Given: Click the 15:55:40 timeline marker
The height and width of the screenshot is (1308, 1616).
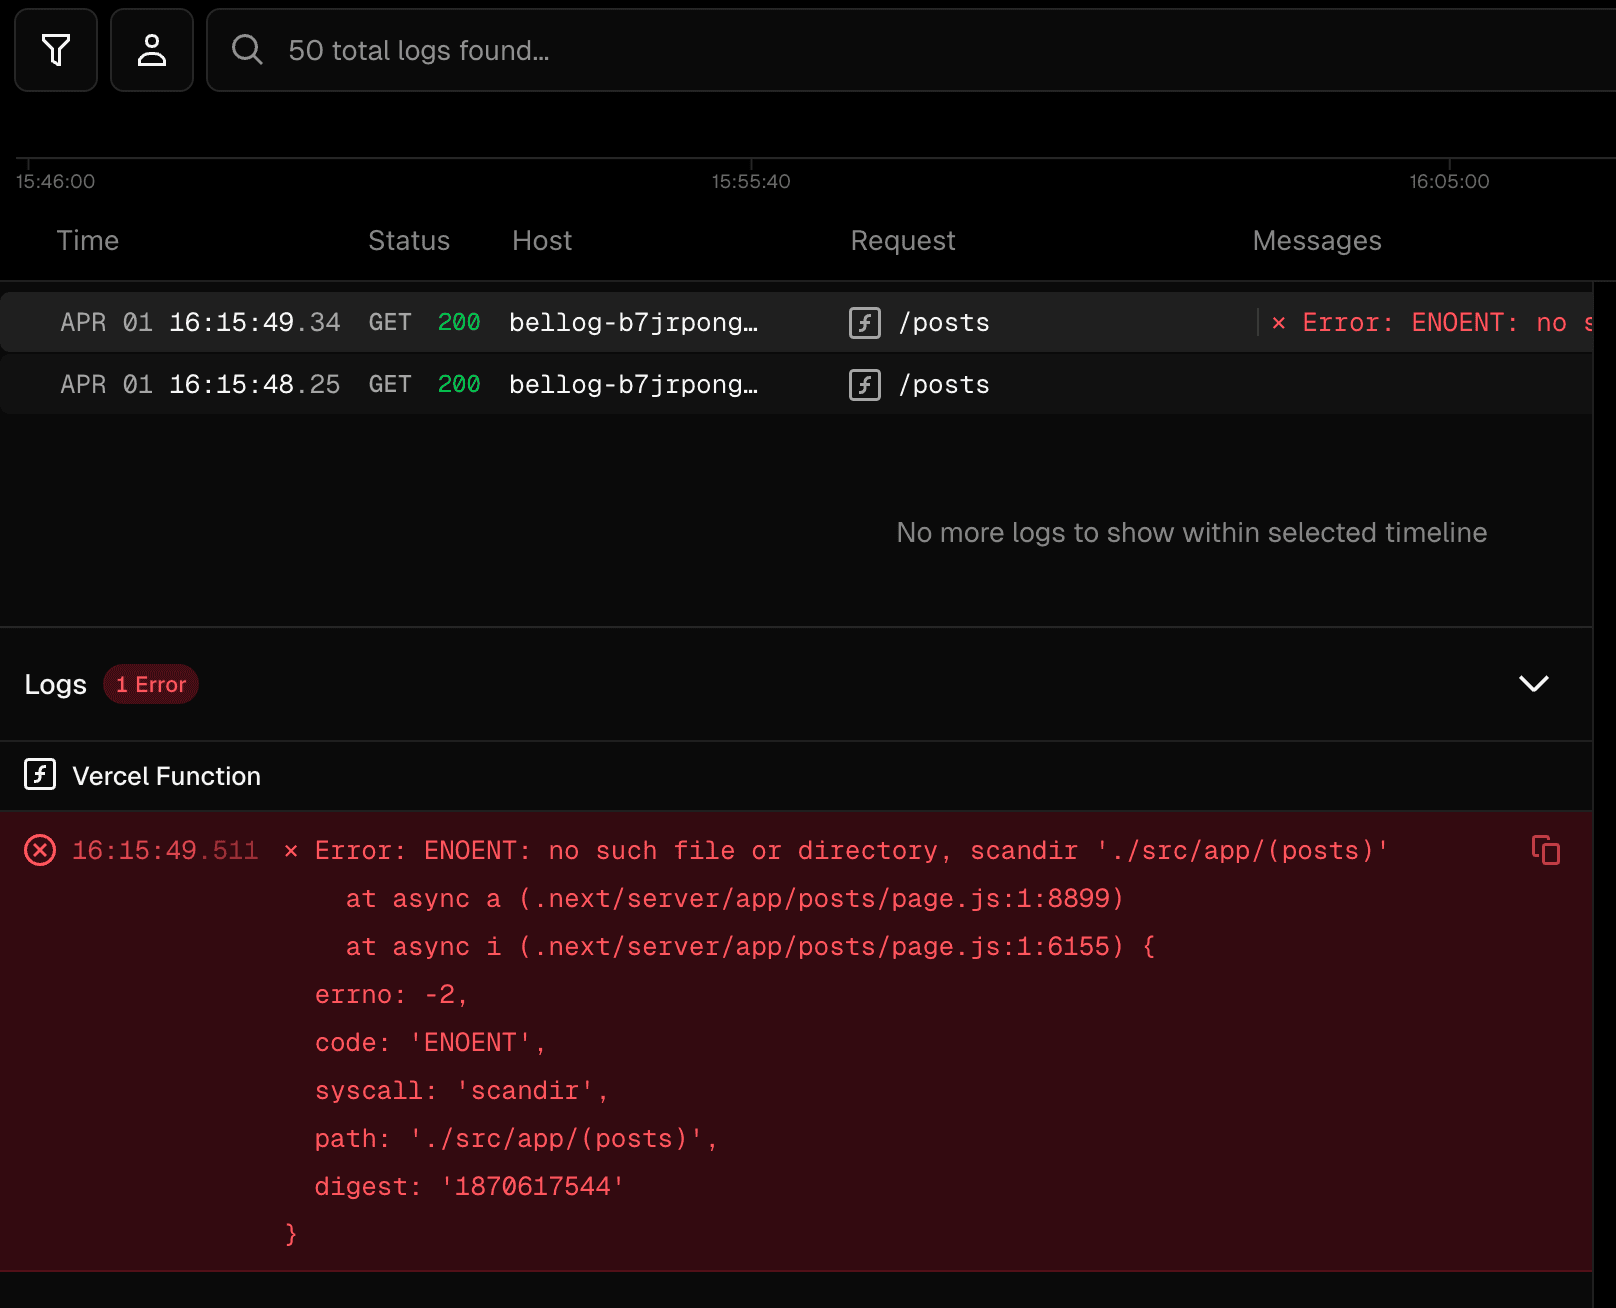Looking at the screenshot, I should pos(751,181).
